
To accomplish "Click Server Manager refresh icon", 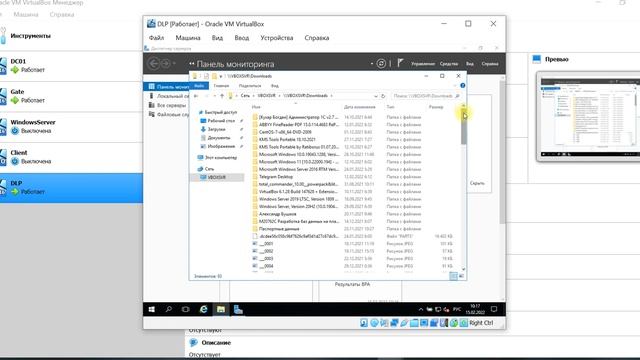I will tap(381, 63).
